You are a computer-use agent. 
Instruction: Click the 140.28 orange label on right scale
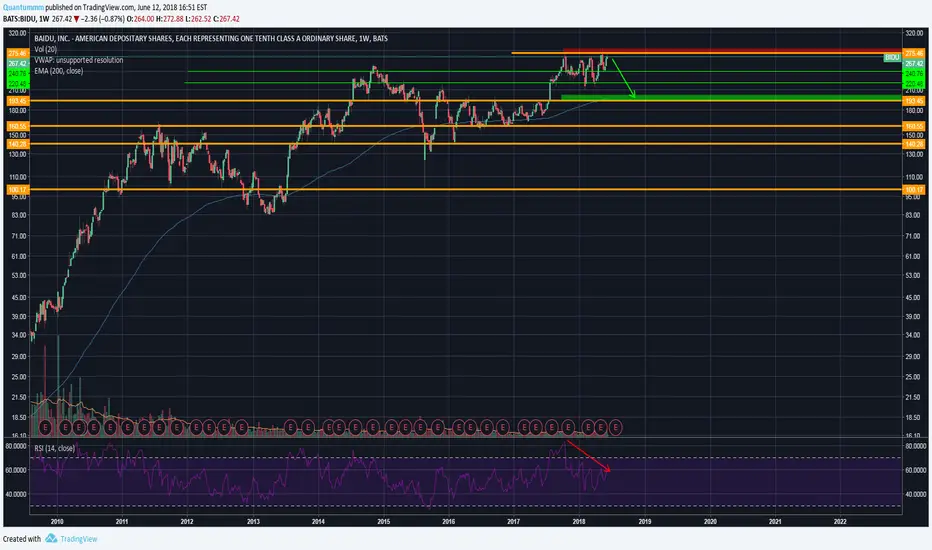click(914, 144)
